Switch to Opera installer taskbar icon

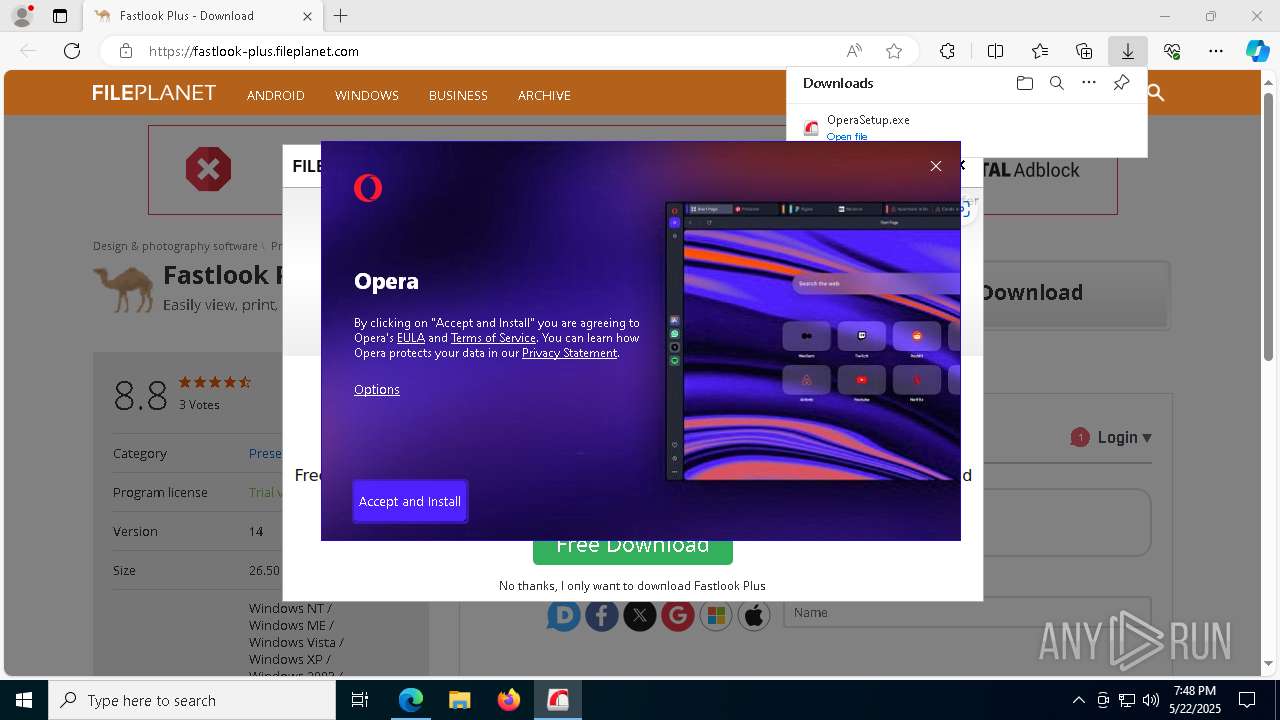click(x=557, y=700)
